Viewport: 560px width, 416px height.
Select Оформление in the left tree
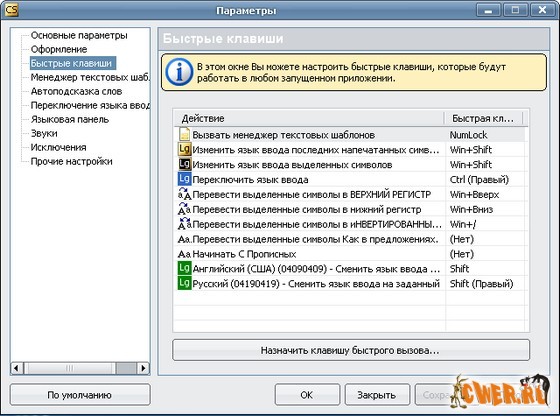point(59,49)
